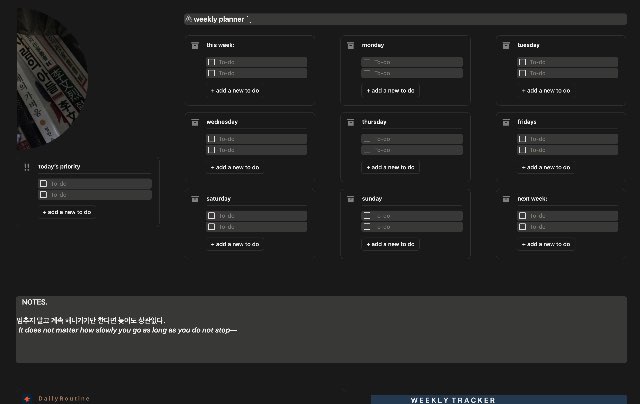640x404 pixels.
Task: Click the icon beside the weekly planner title
Action: click(x=188, y=19)
